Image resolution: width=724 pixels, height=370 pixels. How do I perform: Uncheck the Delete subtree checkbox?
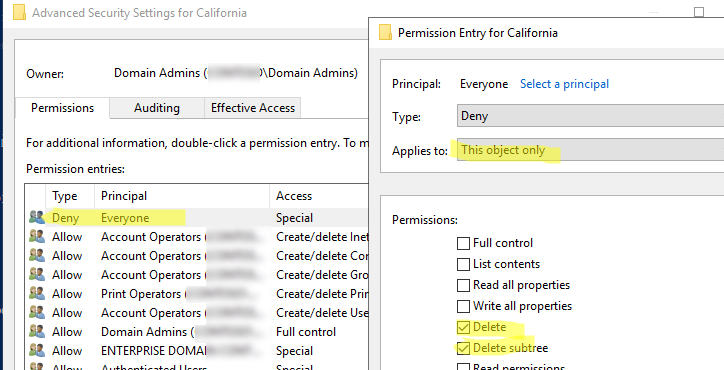click(463, 348)
